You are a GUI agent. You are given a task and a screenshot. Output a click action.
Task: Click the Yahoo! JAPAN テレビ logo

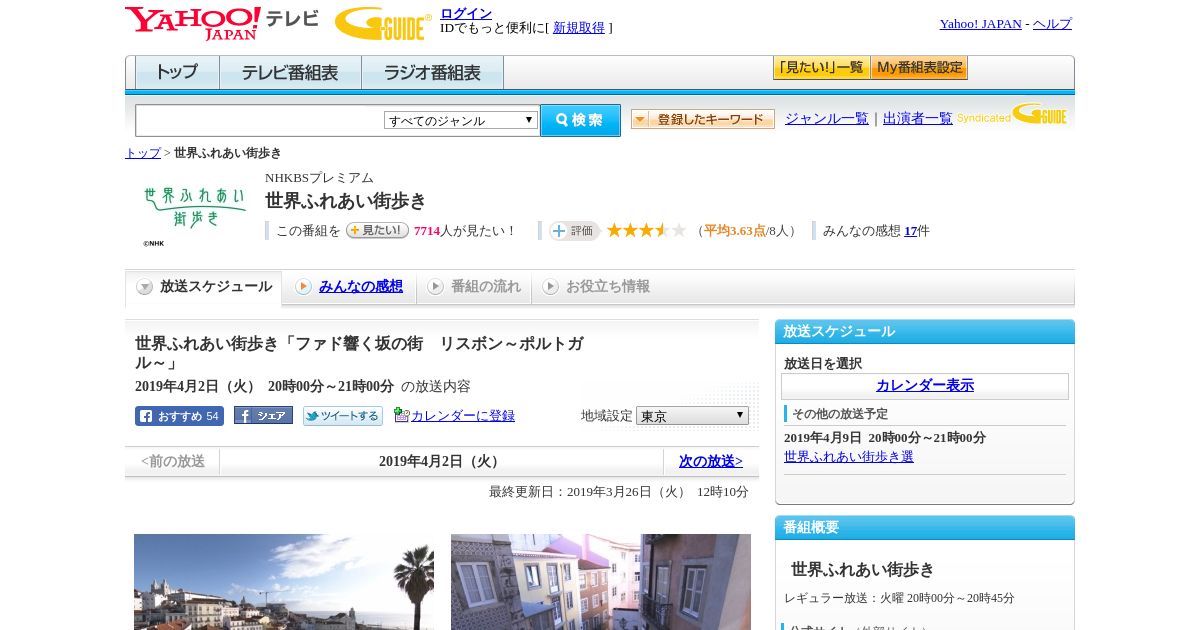point(221,23)
